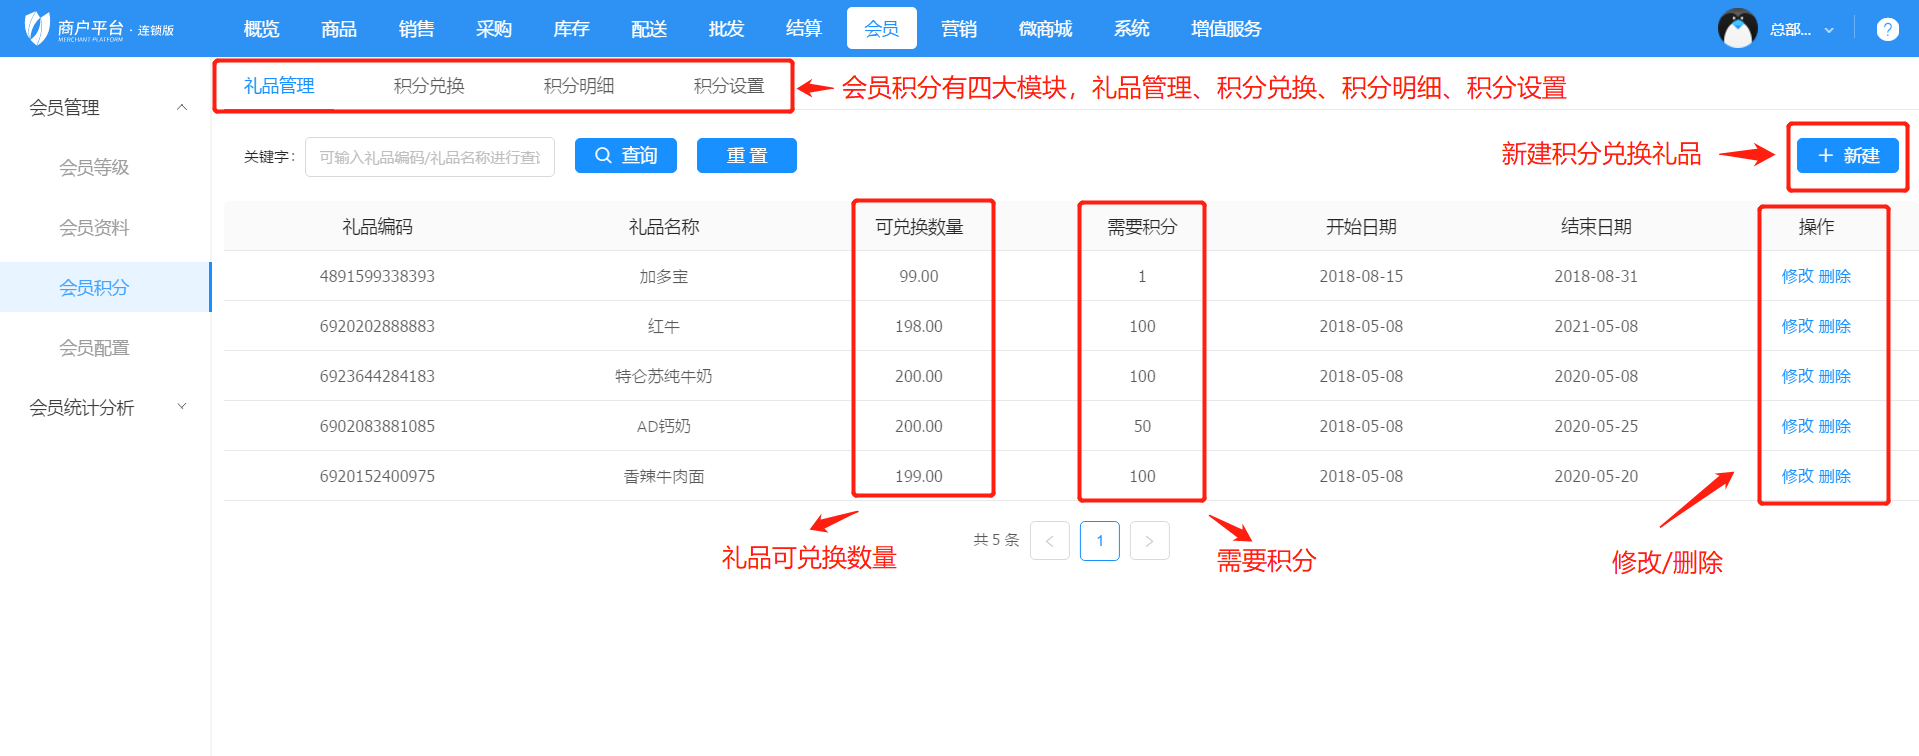The width and height of the screenshot is (1919, 756).
Task: Select page 1 in pagination
Action: click(x=1099, y=541)
